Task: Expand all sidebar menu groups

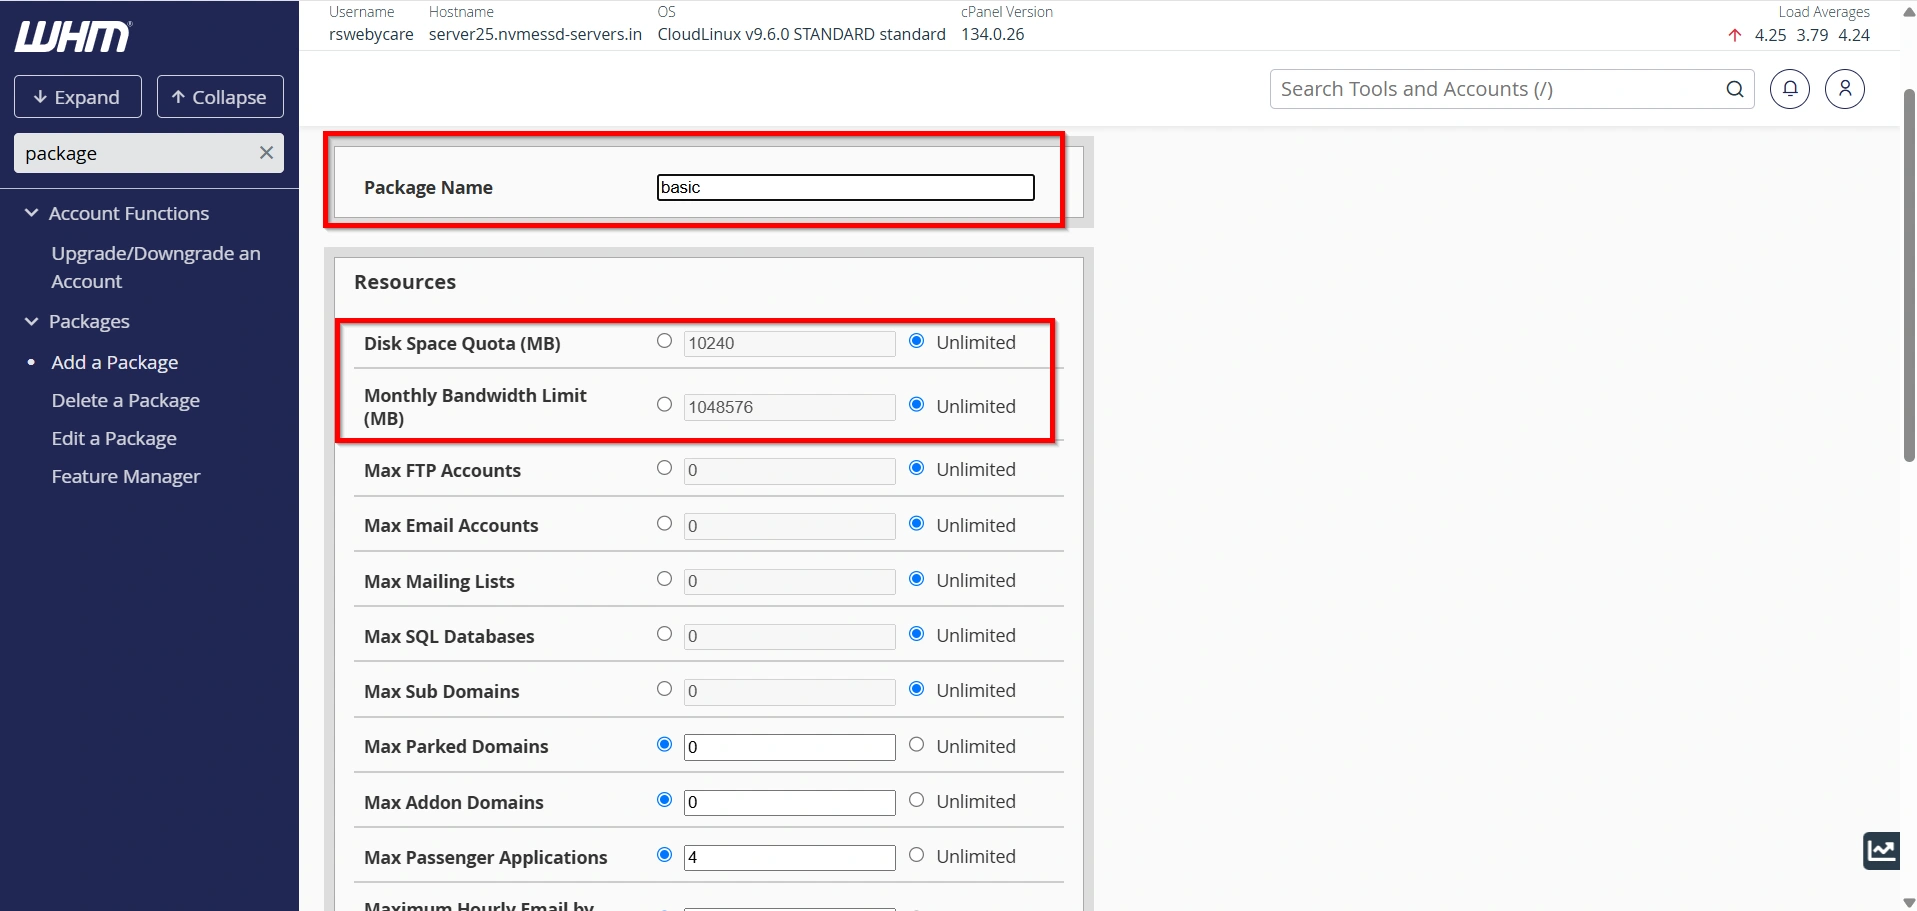Action: pyautogui.click(x=78, y=97)
